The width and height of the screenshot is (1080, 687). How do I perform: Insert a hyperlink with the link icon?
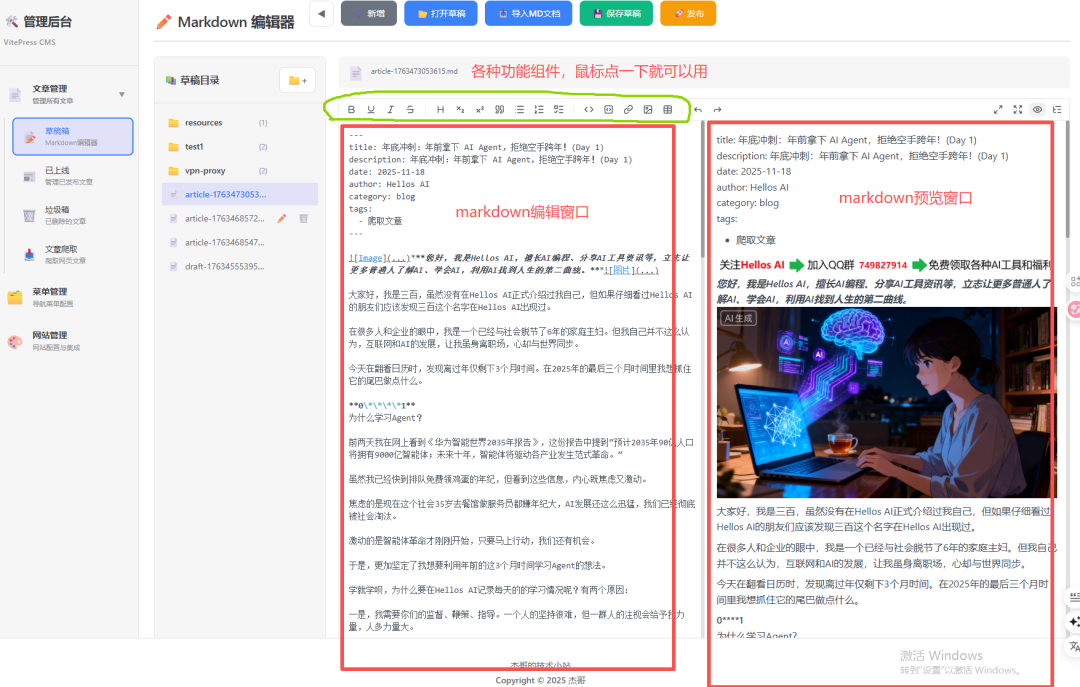[628, 110]
